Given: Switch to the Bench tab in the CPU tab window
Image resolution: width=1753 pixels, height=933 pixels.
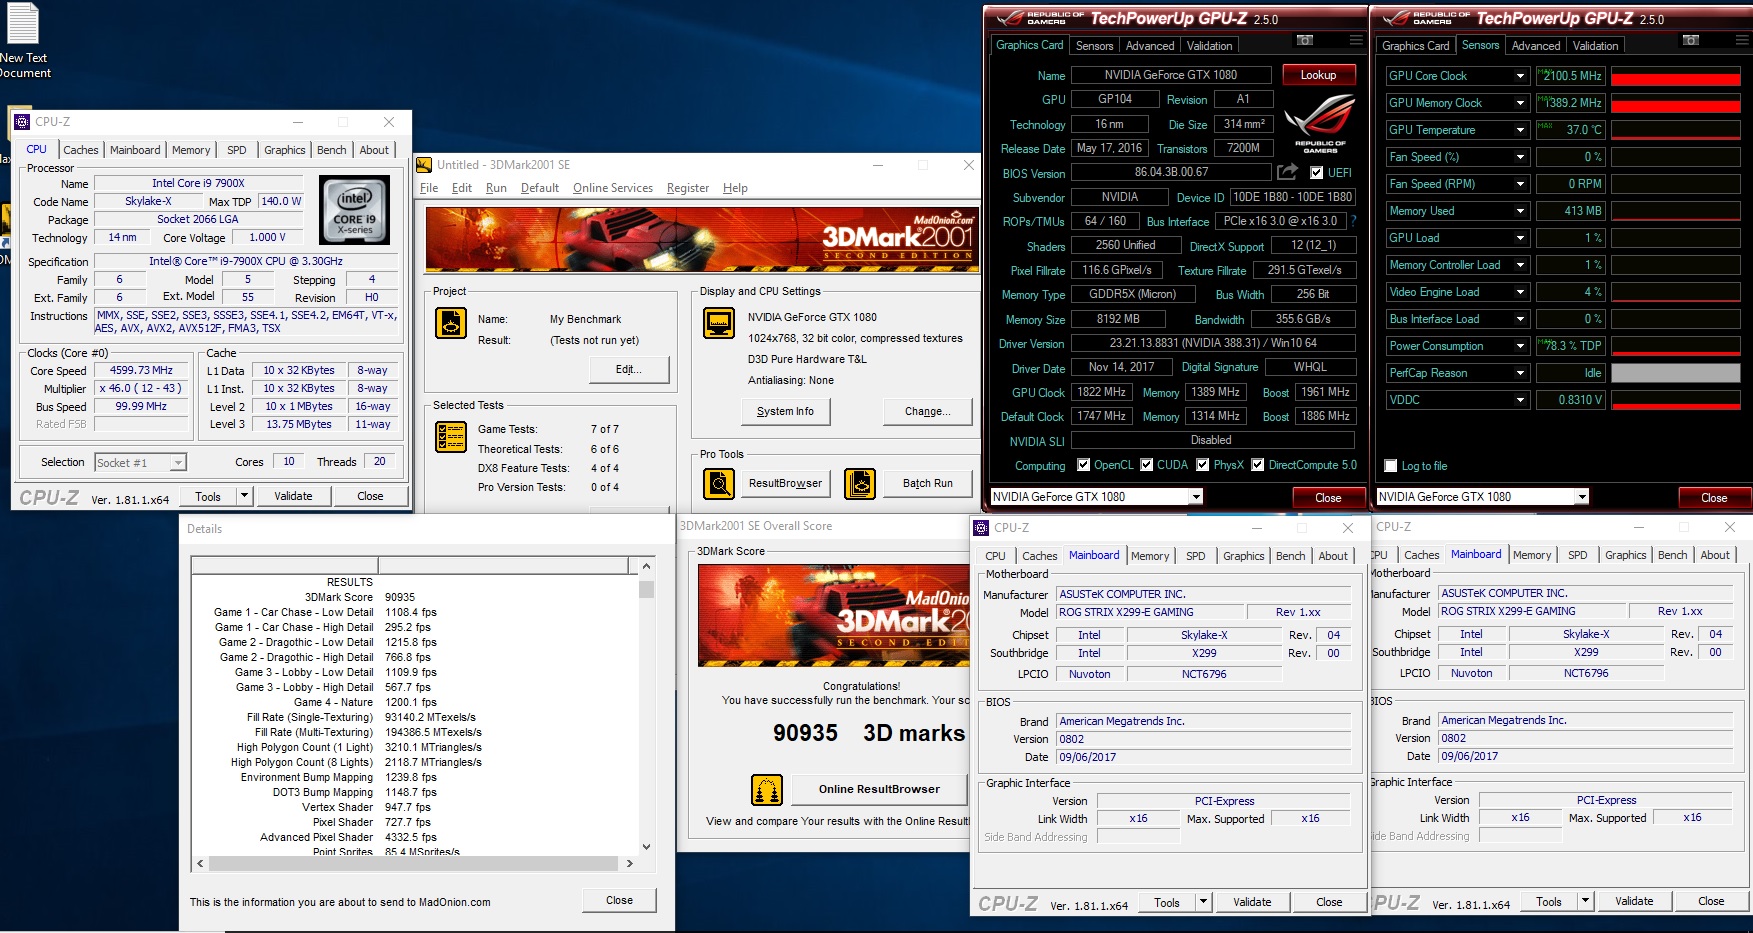Looking at the screenshot, I should pyautogui.click(x=332, y=150).
